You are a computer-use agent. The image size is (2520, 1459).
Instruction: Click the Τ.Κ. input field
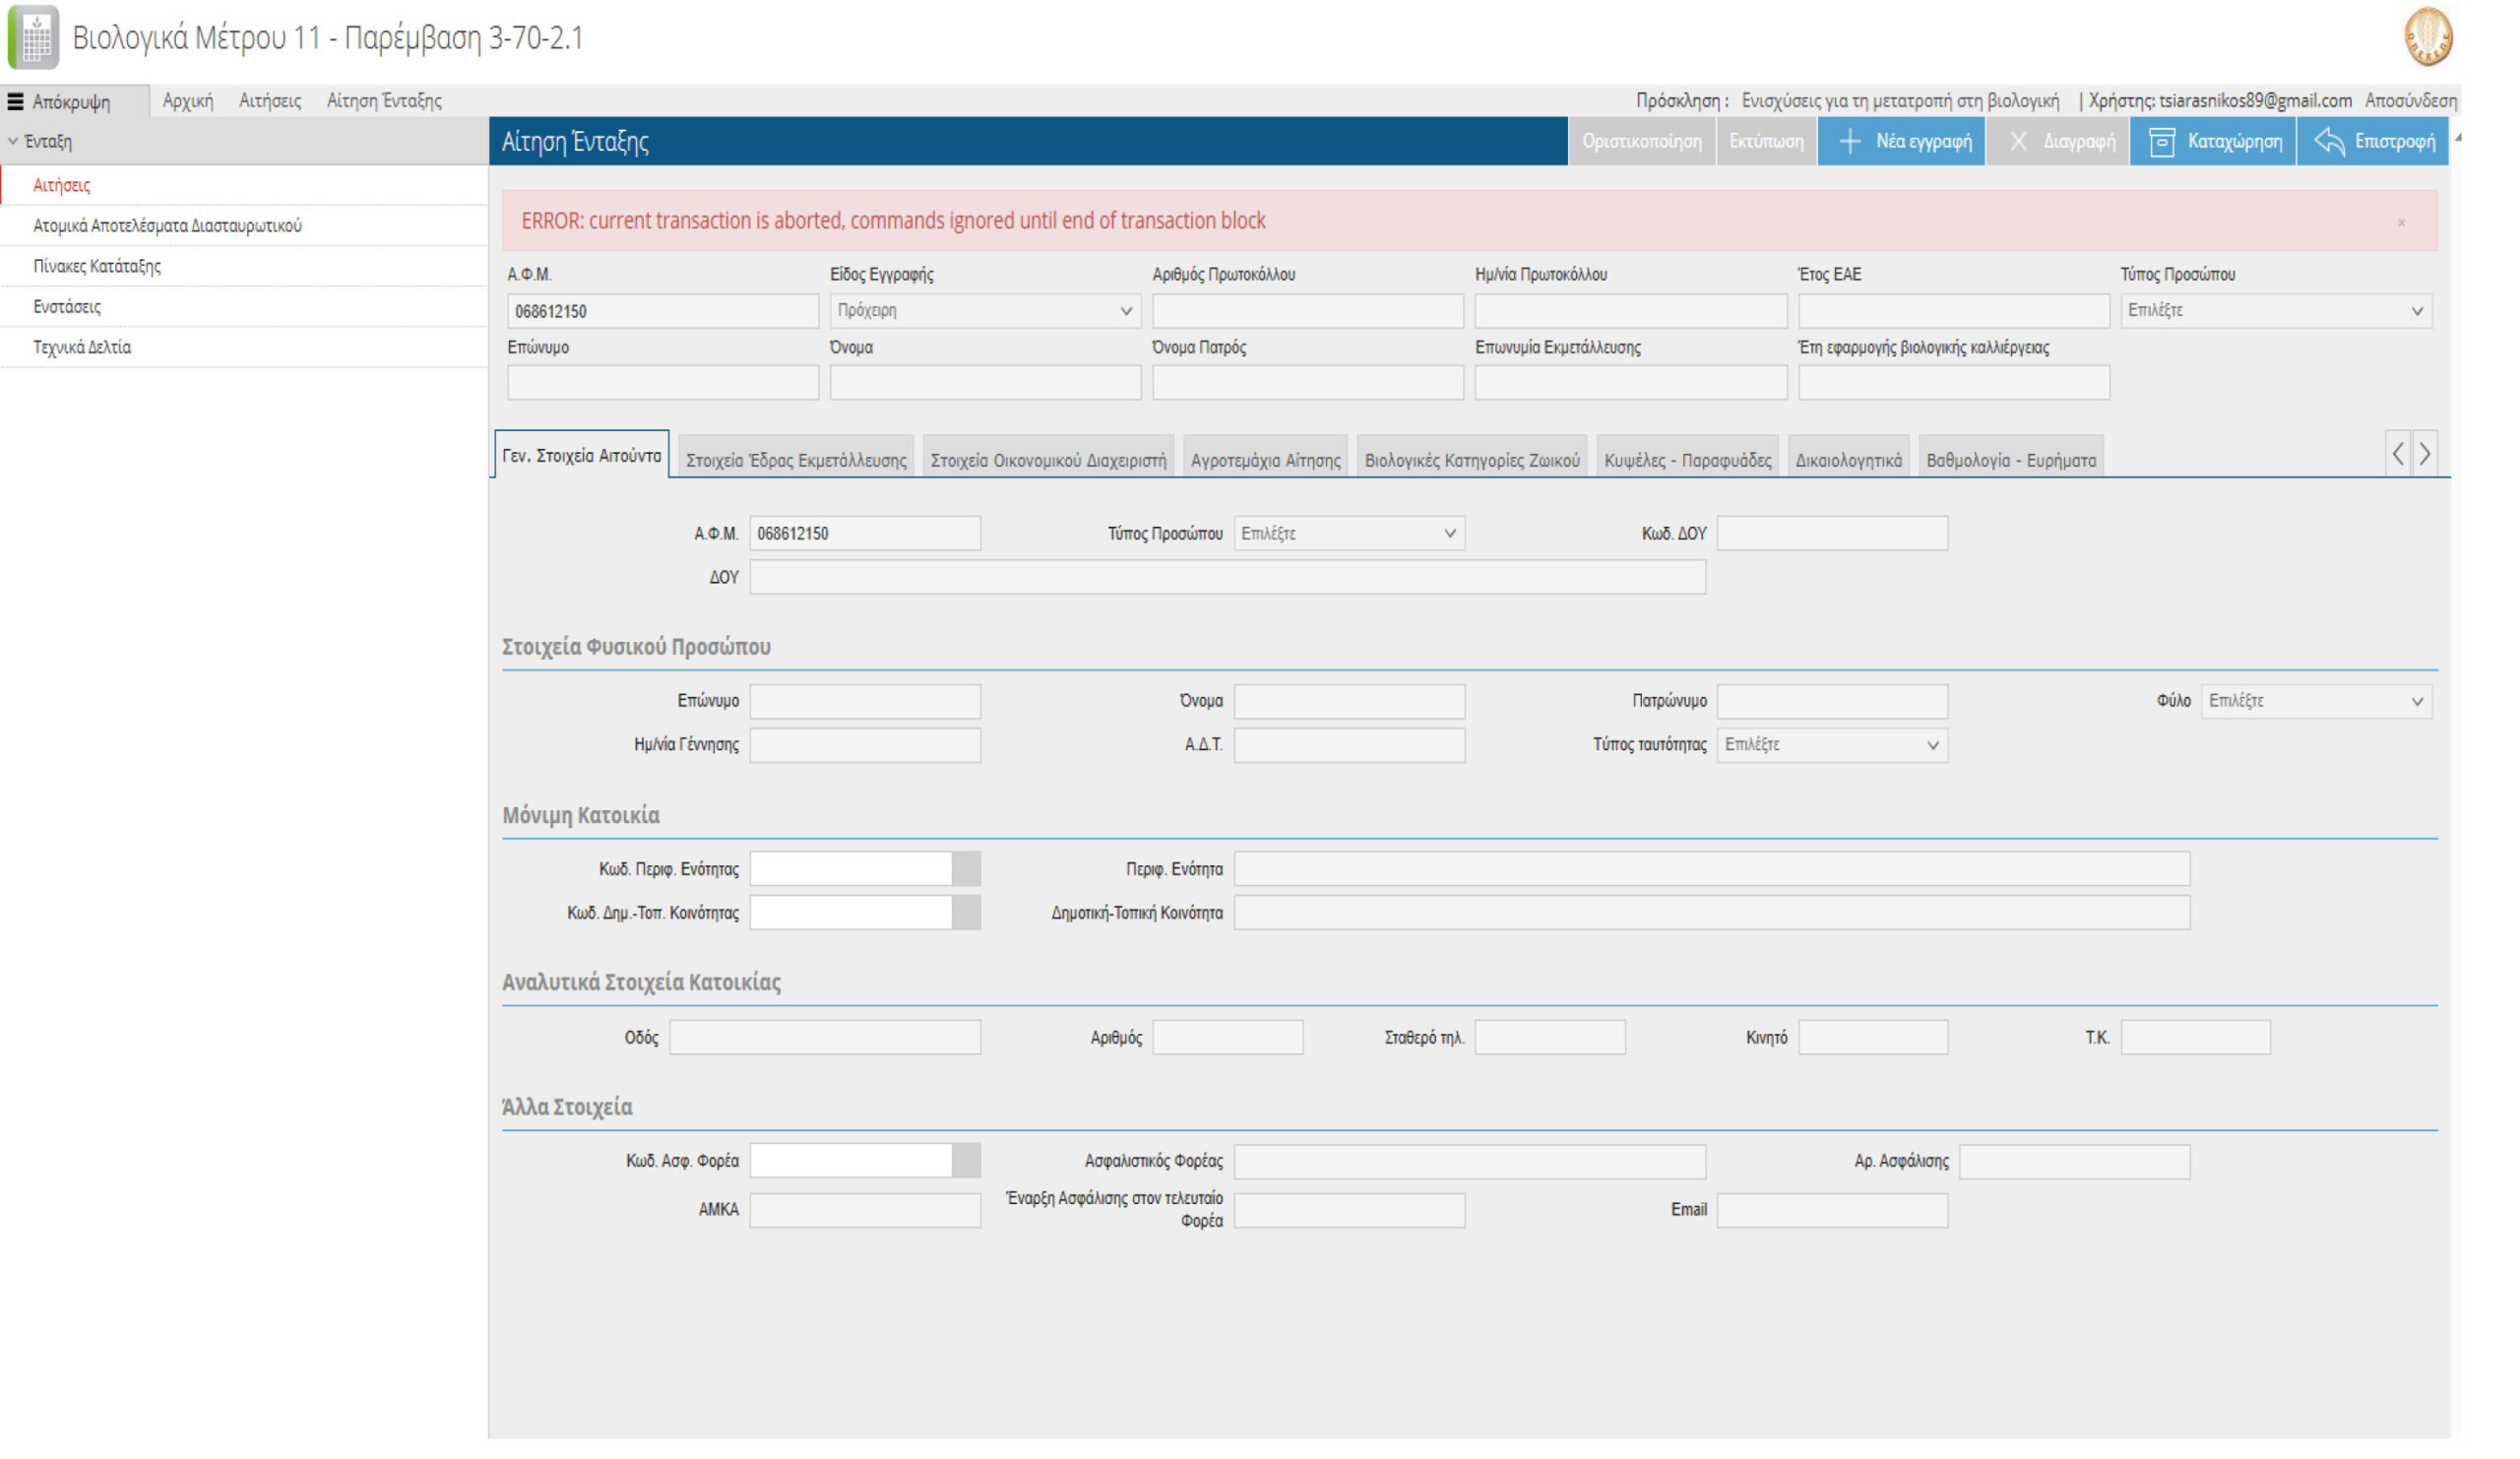[2195, 1036]
